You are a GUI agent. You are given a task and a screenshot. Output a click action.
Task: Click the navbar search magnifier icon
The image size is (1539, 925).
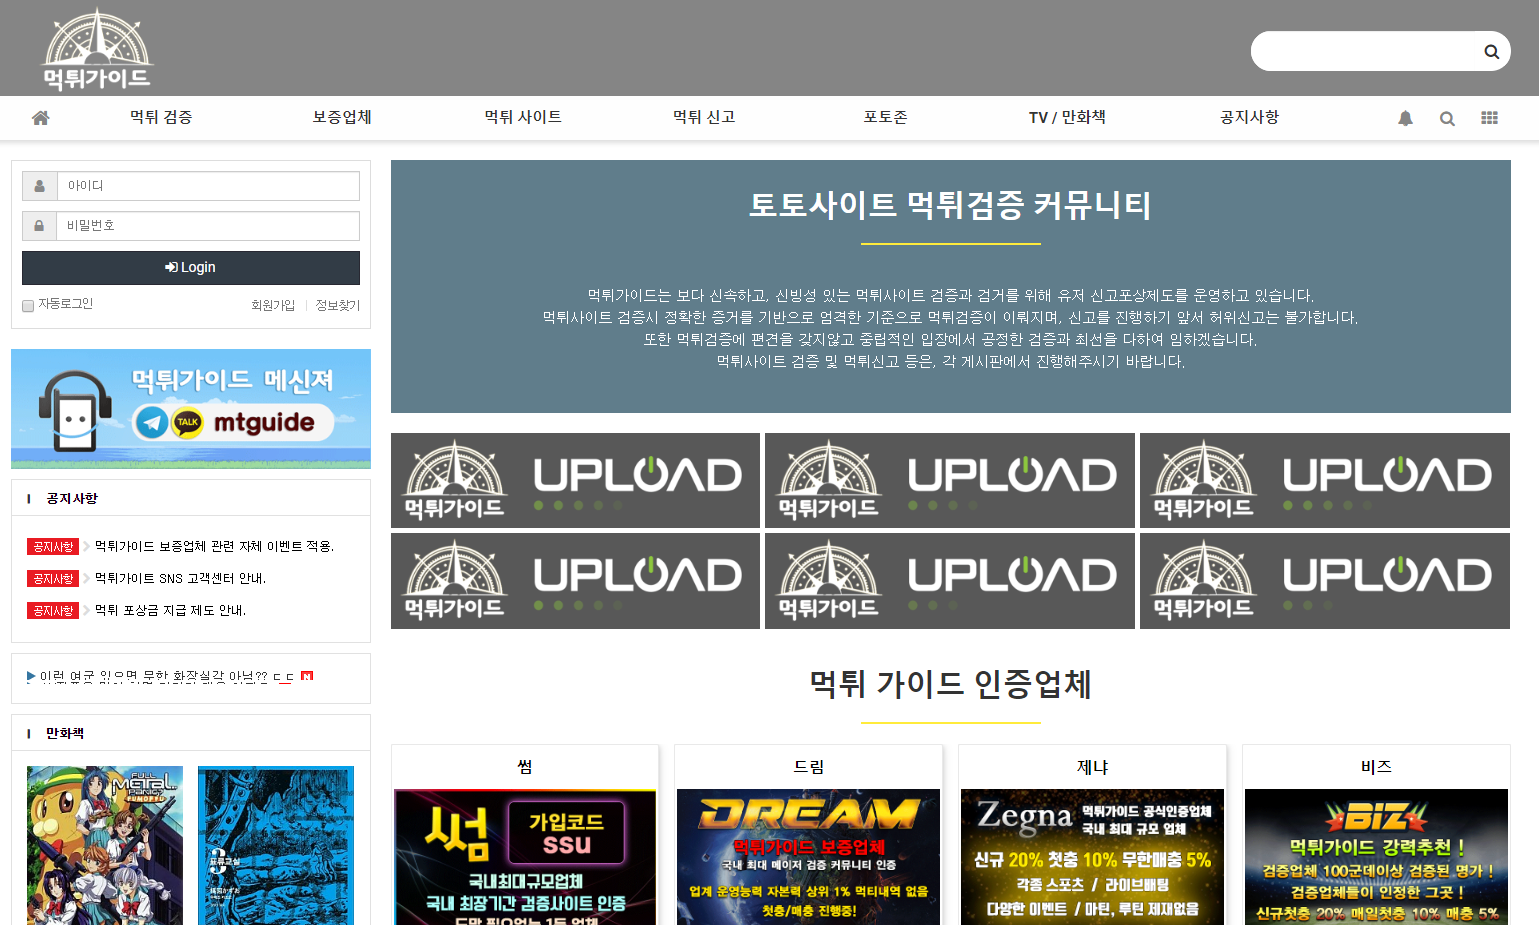(1447, 118)
